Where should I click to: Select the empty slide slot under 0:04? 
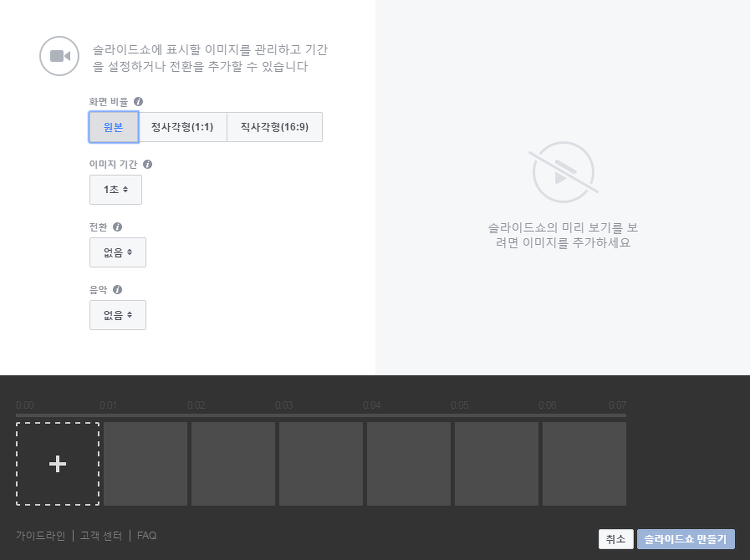click(409, 463)
